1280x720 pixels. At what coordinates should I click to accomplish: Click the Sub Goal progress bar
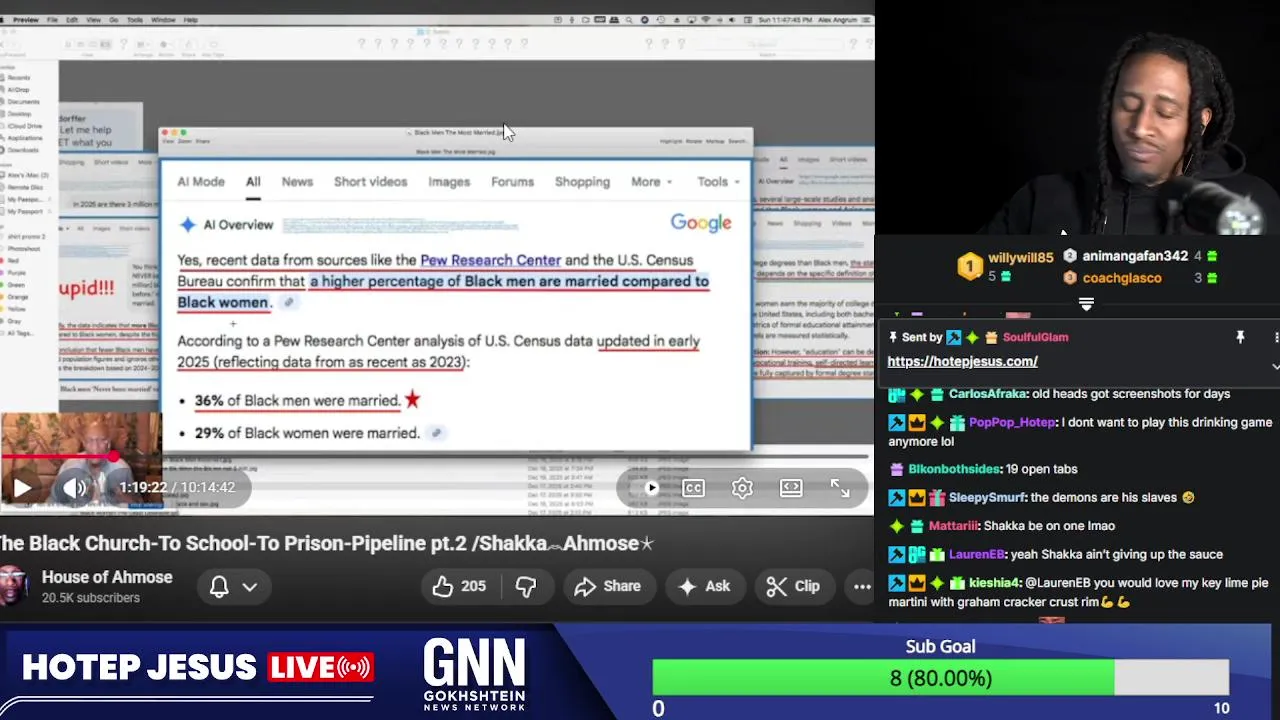[x=940, y=679]
